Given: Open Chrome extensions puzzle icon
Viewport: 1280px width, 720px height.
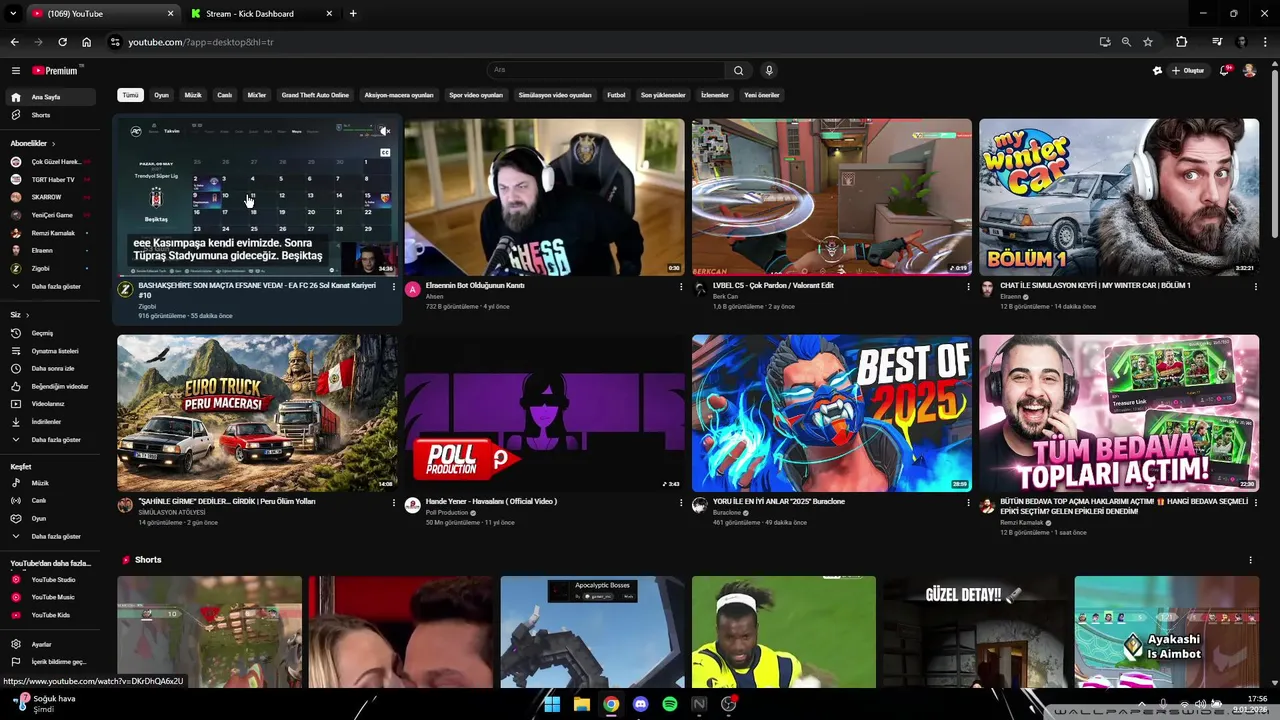Looking at the screenshot, I should [1181, 42].
